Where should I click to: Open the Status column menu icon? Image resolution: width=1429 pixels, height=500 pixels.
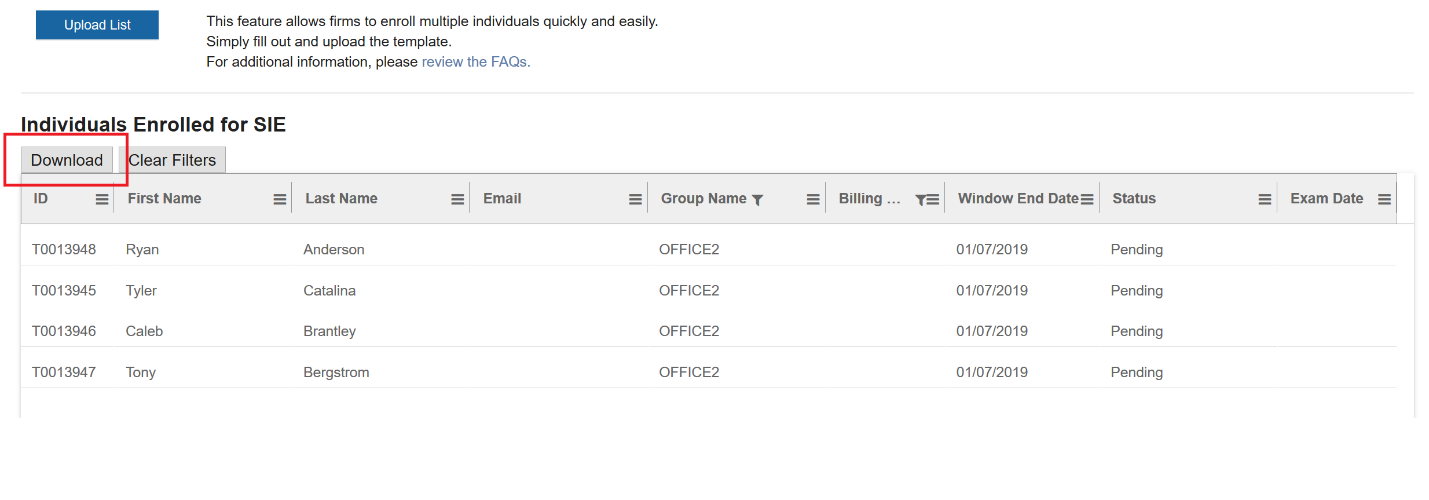click(x=1265, y=199)
